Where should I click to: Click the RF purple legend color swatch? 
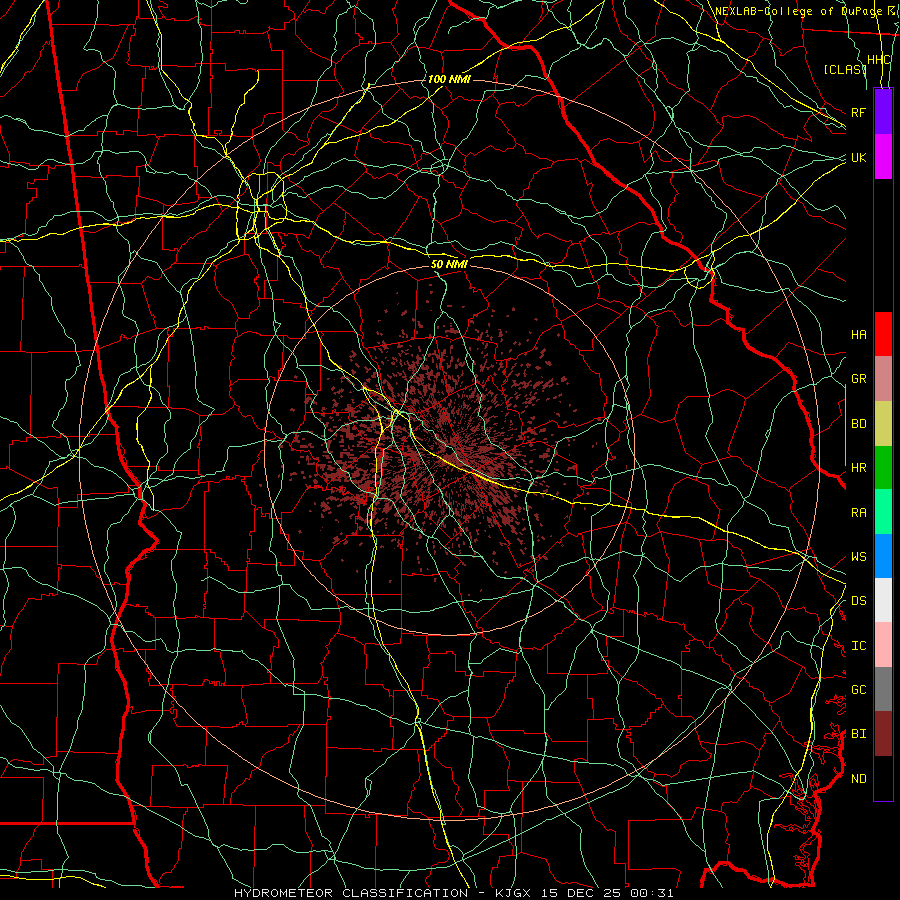[x=883, y=112]
